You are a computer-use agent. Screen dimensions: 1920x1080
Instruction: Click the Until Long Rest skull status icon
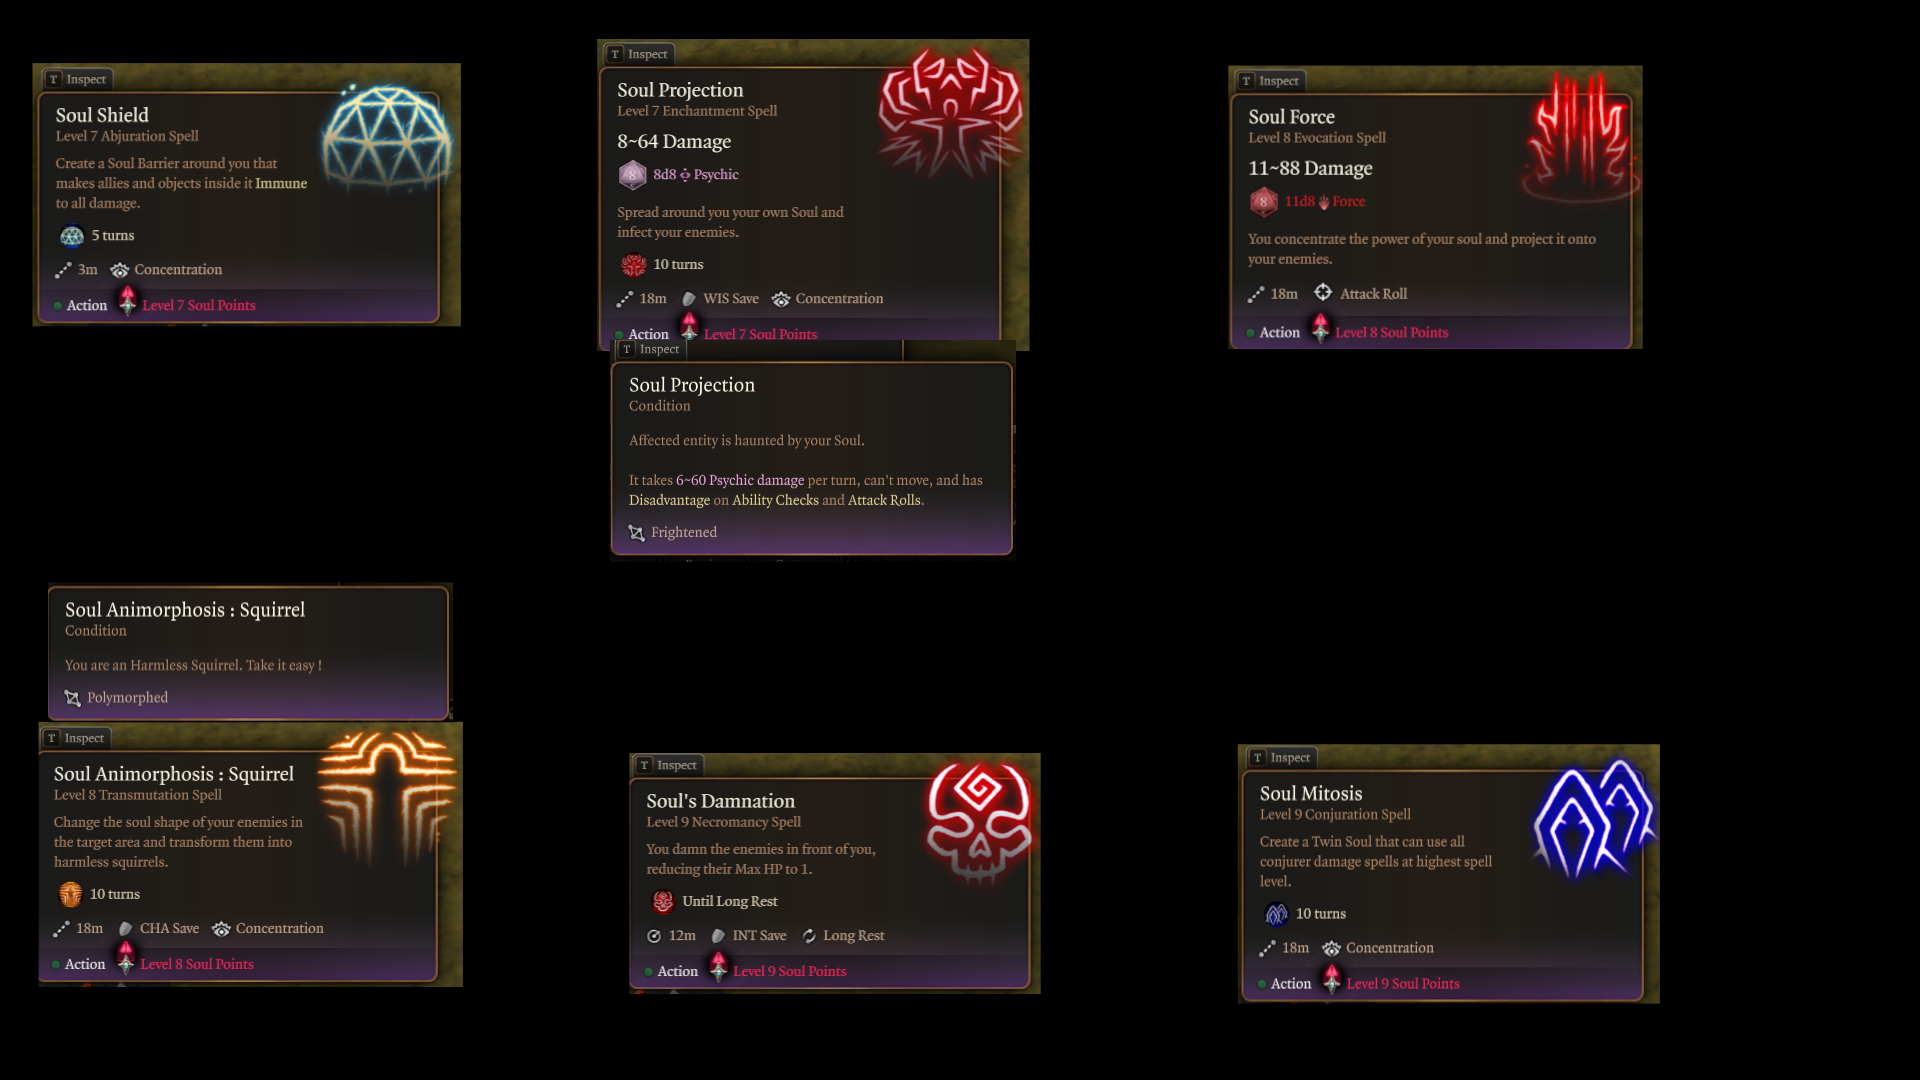(x=663, y=902)
